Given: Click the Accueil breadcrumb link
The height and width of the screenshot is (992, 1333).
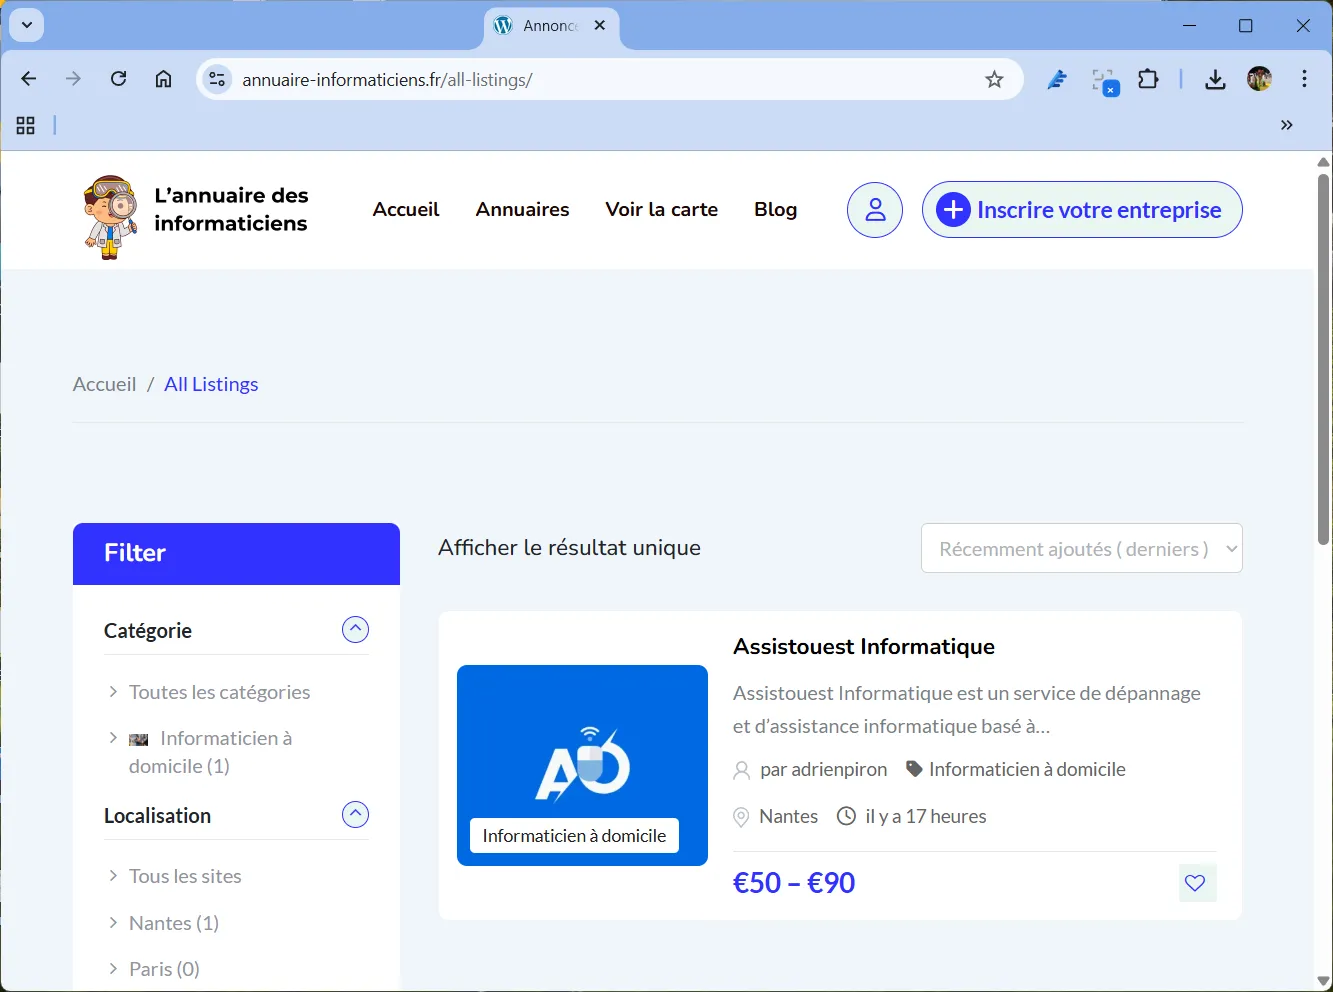Looking at the screenshot, I should [104, 384].
